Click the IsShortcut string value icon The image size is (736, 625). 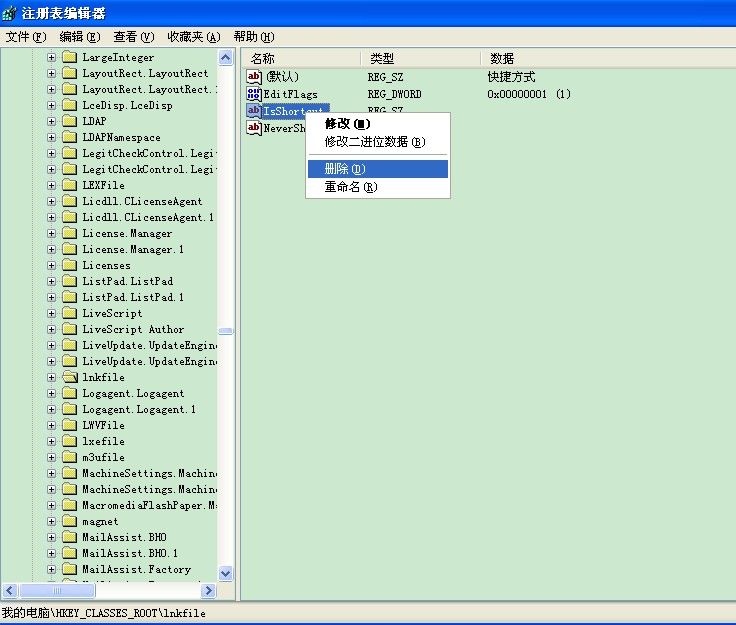click(x=254, y=111)
